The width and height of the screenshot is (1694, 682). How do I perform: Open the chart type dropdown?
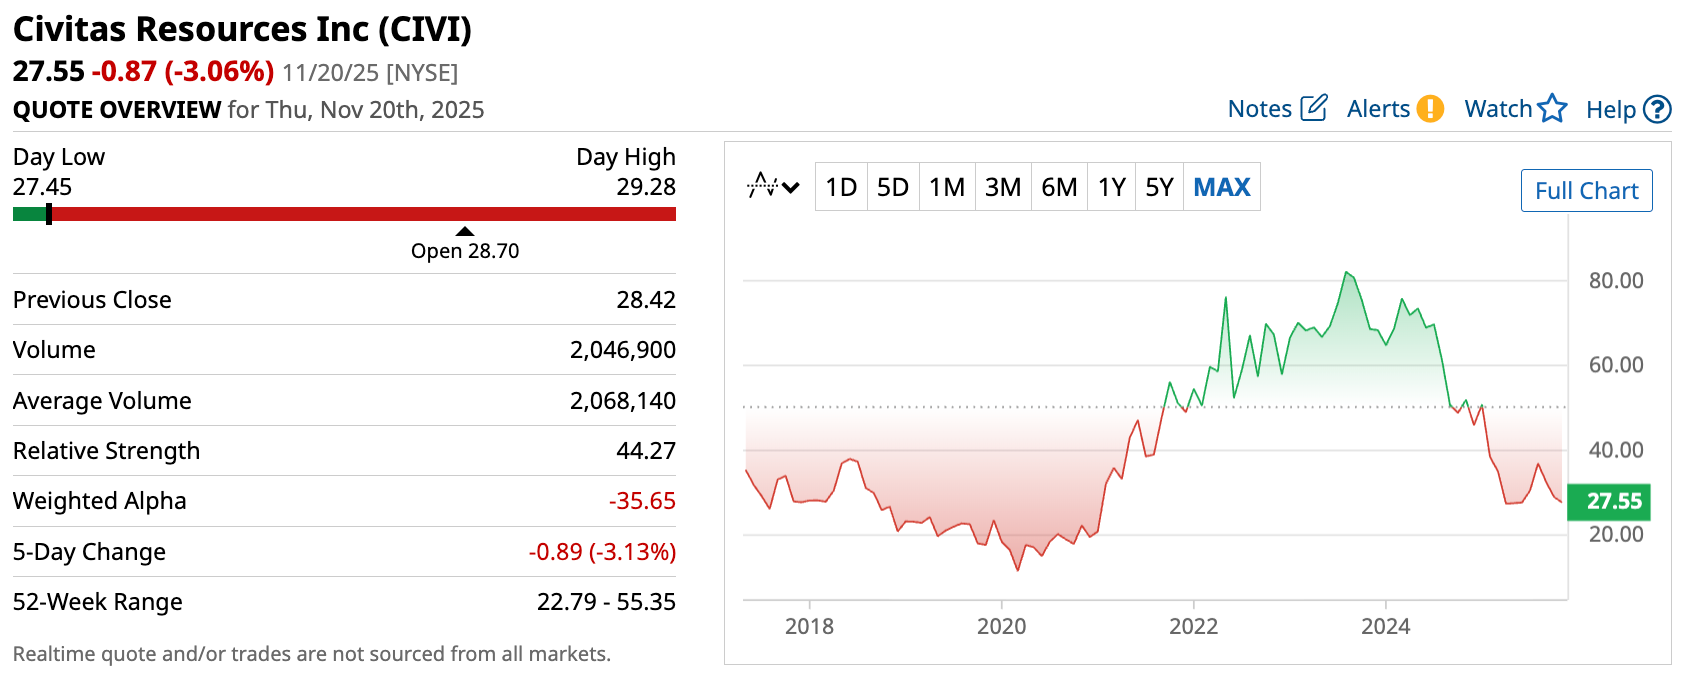pos(773,187)
